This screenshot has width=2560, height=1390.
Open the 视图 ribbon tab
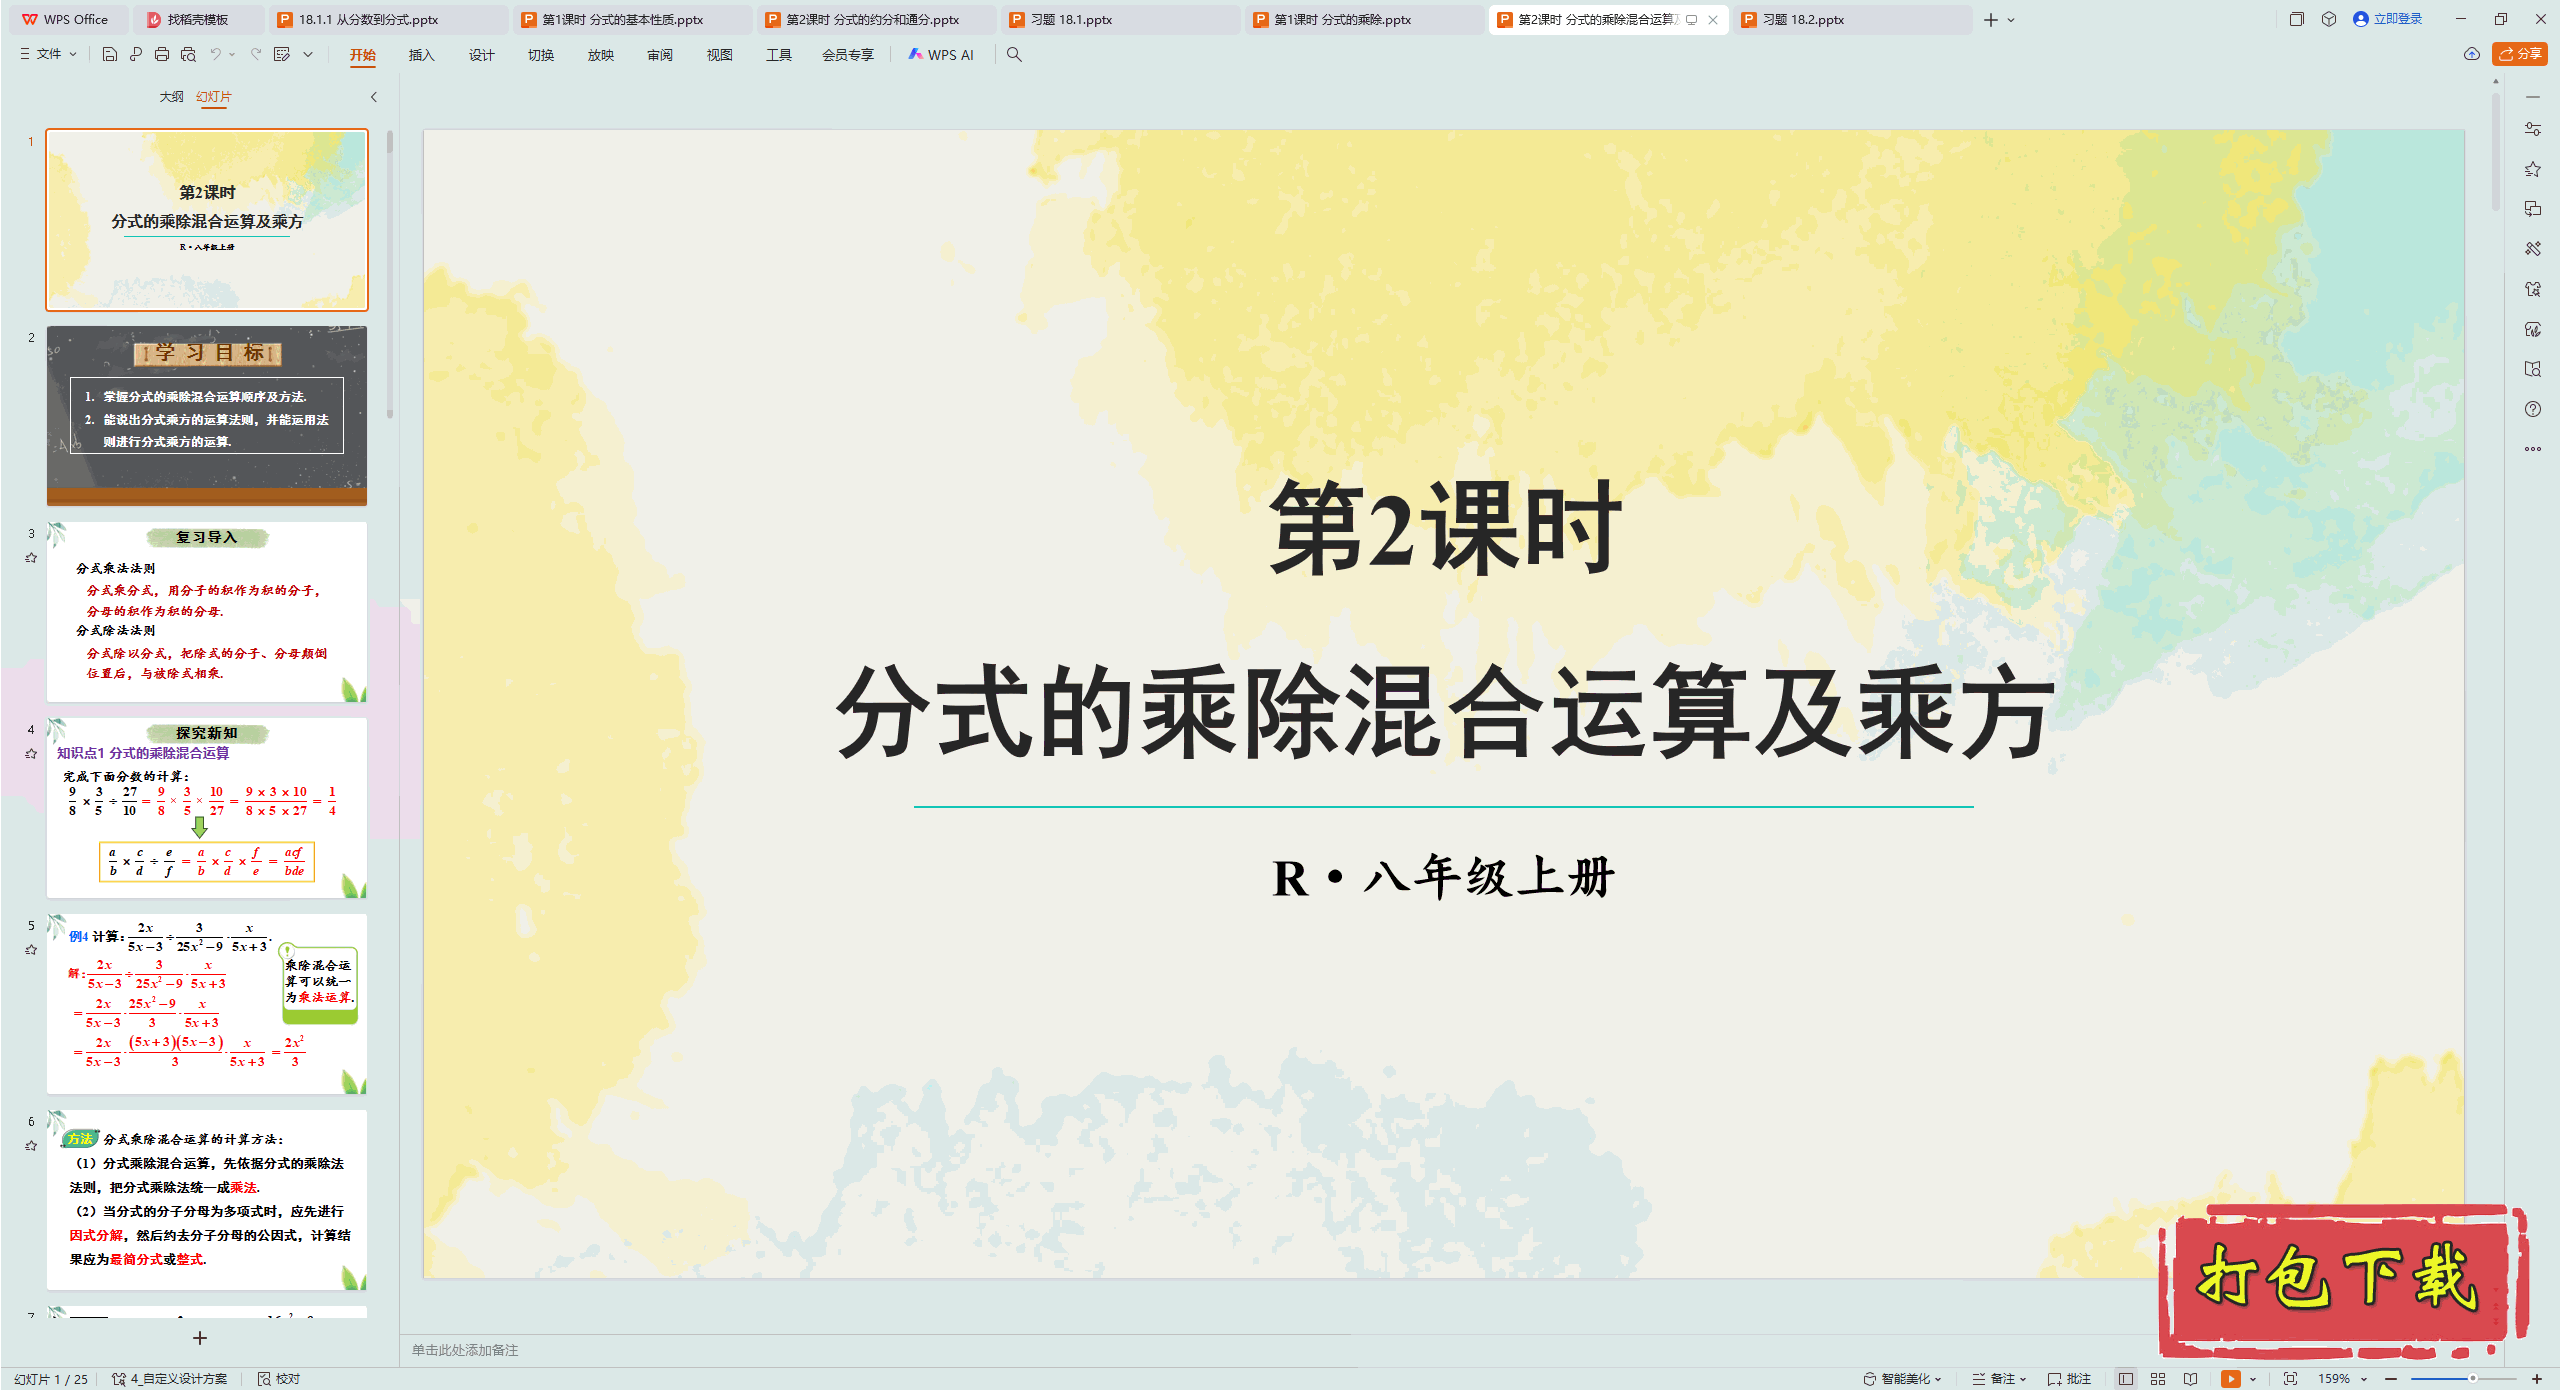coord(720,55)
